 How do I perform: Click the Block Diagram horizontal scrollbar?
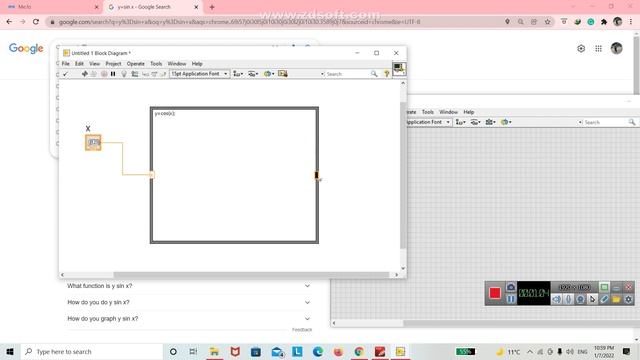[x=229, y=275]
